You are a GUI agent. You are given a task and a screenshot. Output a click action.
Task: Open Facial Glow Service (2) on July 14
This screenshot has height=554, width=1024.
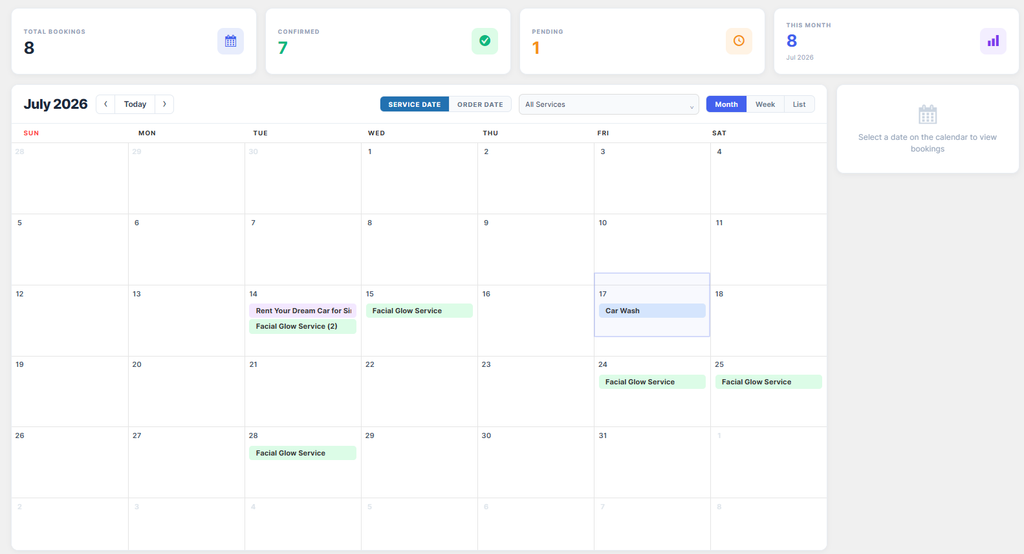coord(302,327)
